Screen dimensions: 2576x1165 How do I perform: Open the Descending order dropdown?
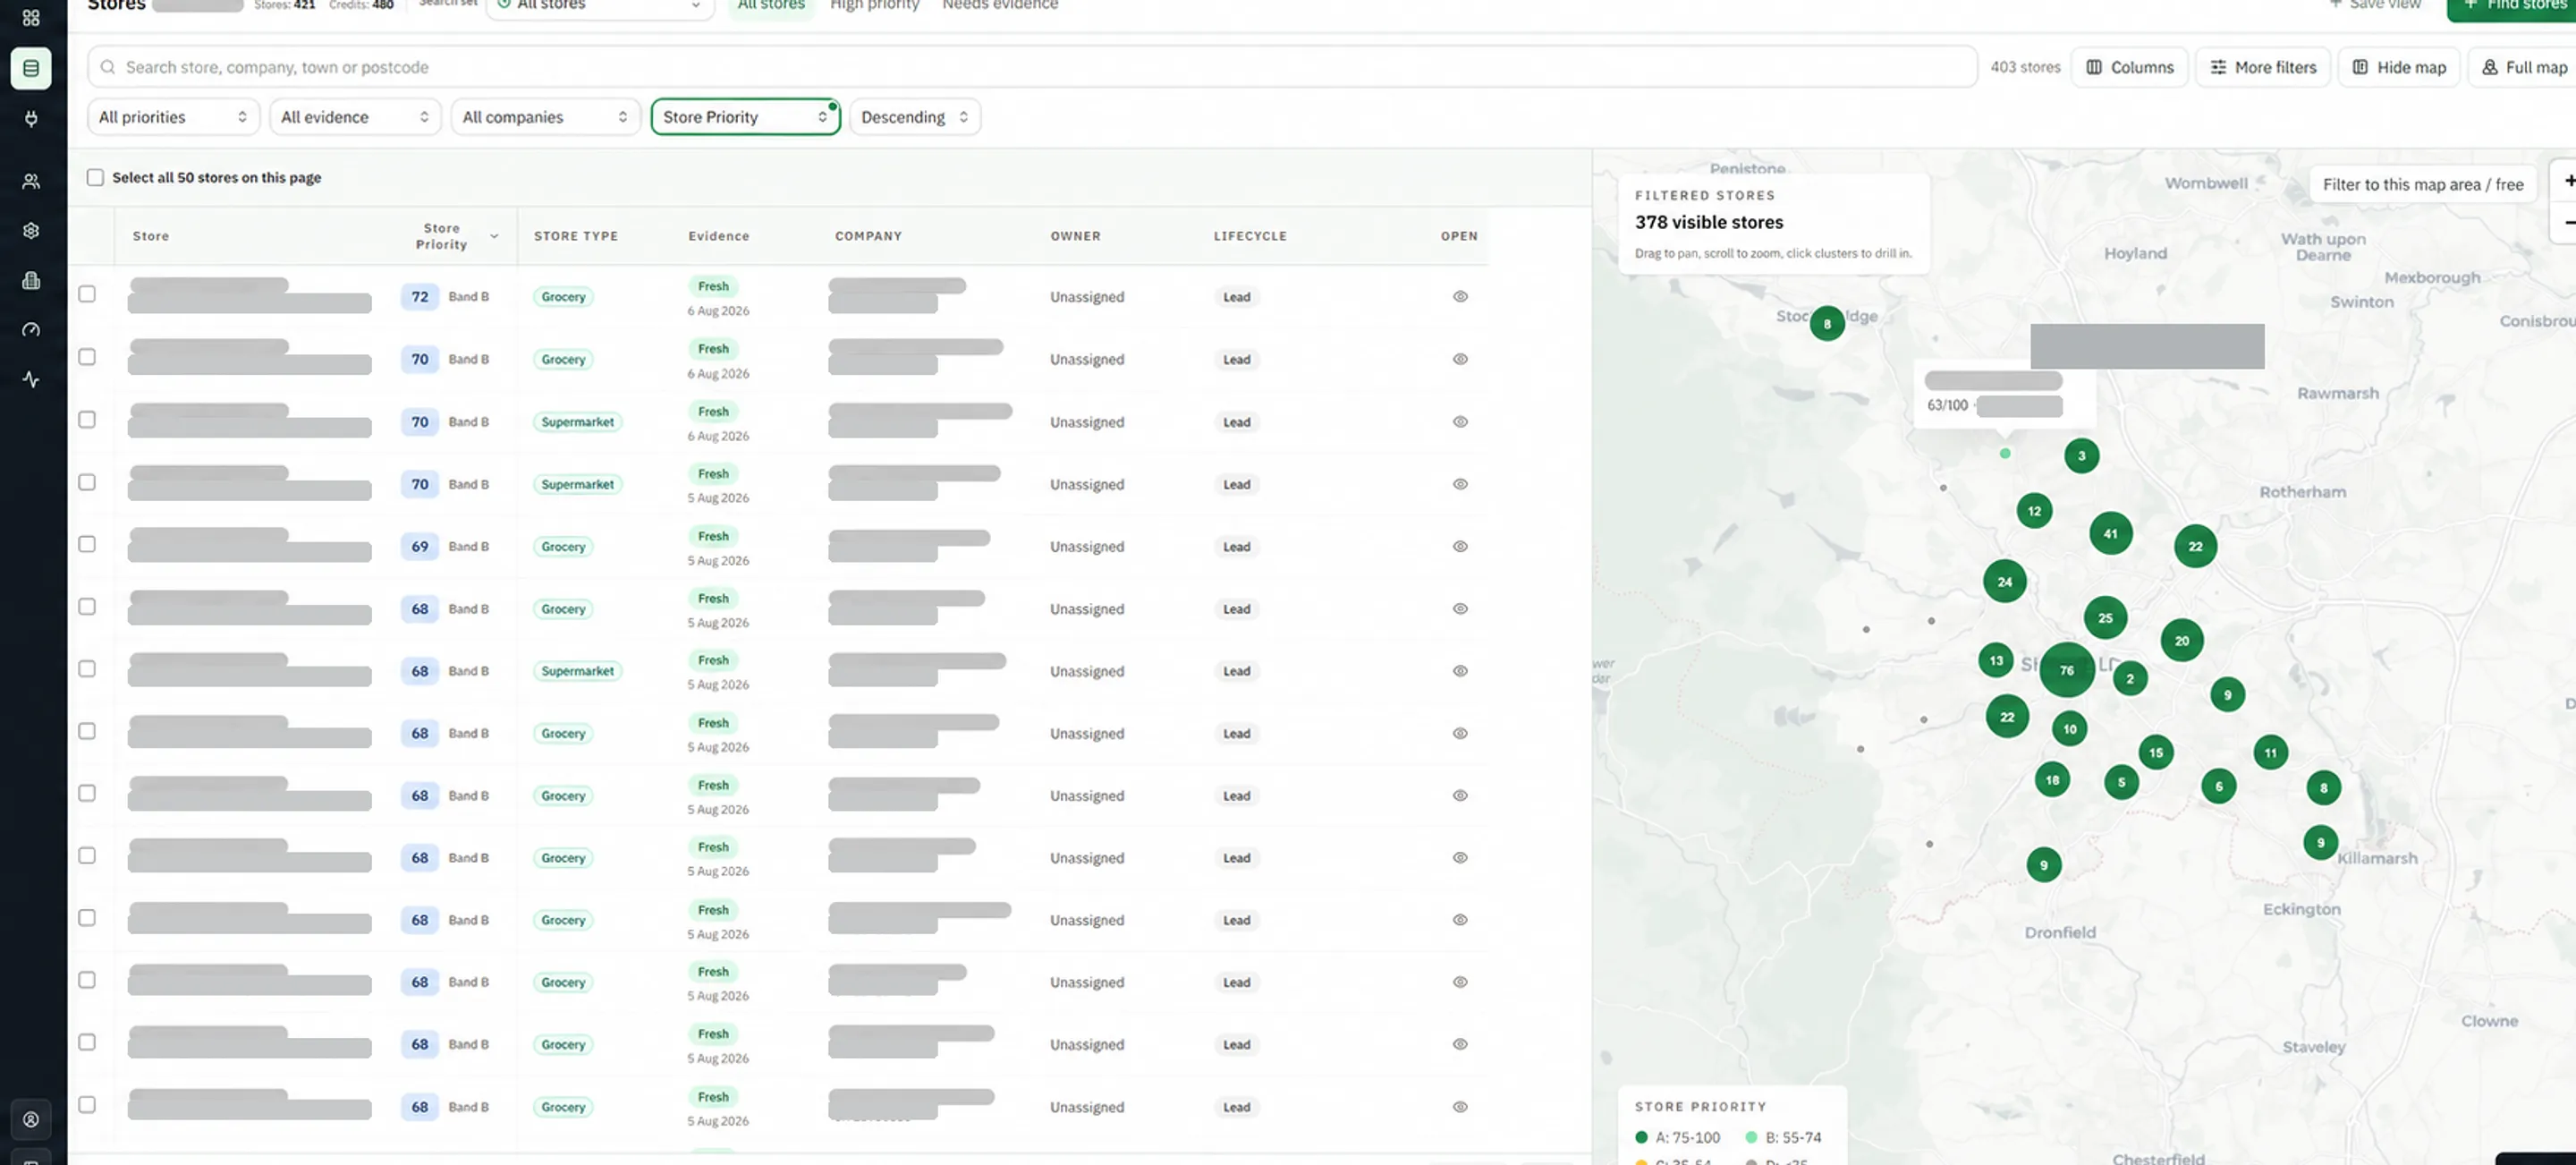click(914, 117)
